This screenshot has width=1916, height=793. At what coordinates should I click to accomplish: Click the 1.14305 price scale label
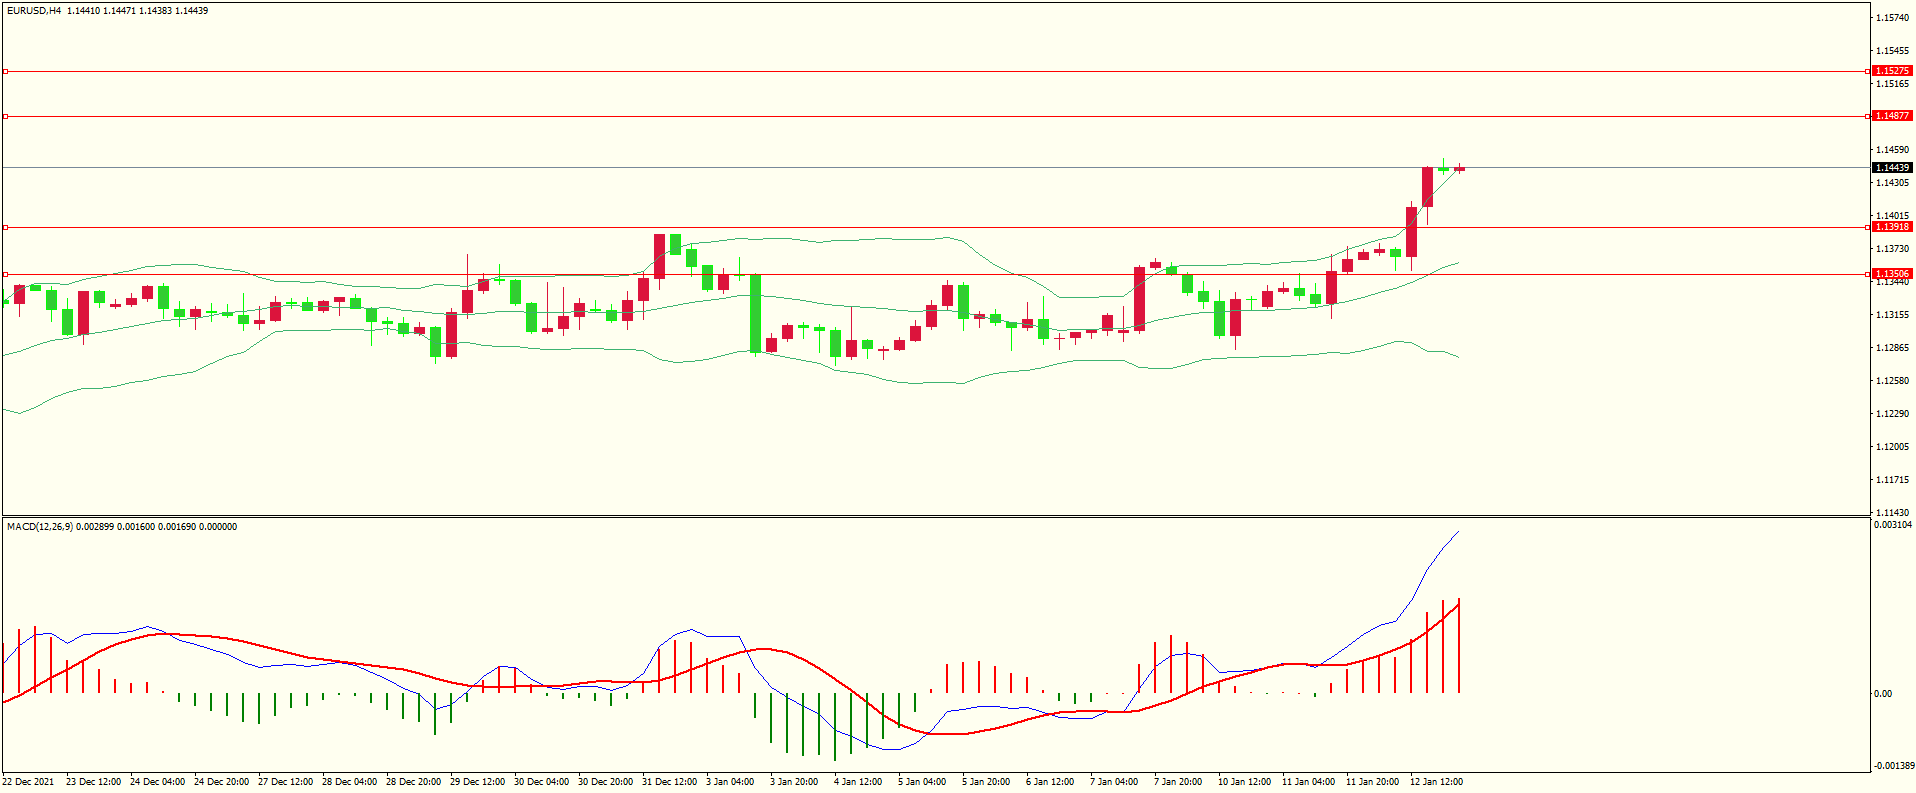coord(1893,183)
